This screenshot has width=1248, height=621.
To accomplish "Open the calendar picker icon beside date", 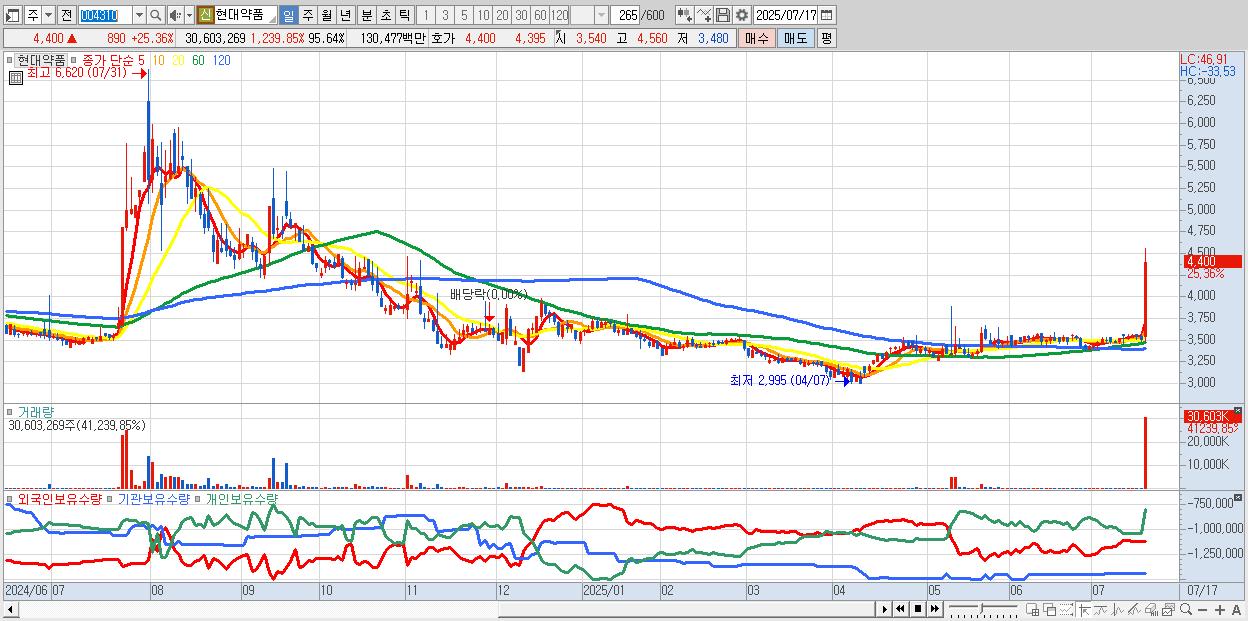I will click(827, 15).
